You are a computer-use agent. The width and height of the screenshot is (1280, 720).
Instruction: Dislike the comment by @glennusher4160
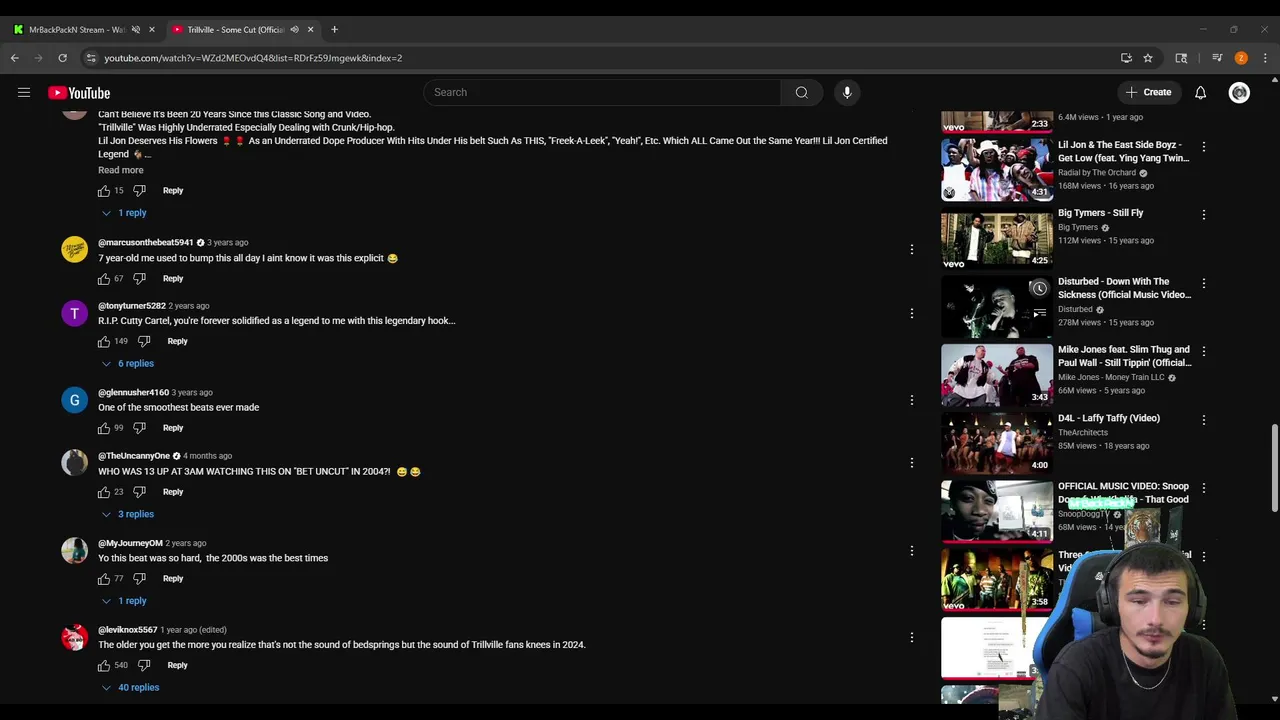(140, 428)
